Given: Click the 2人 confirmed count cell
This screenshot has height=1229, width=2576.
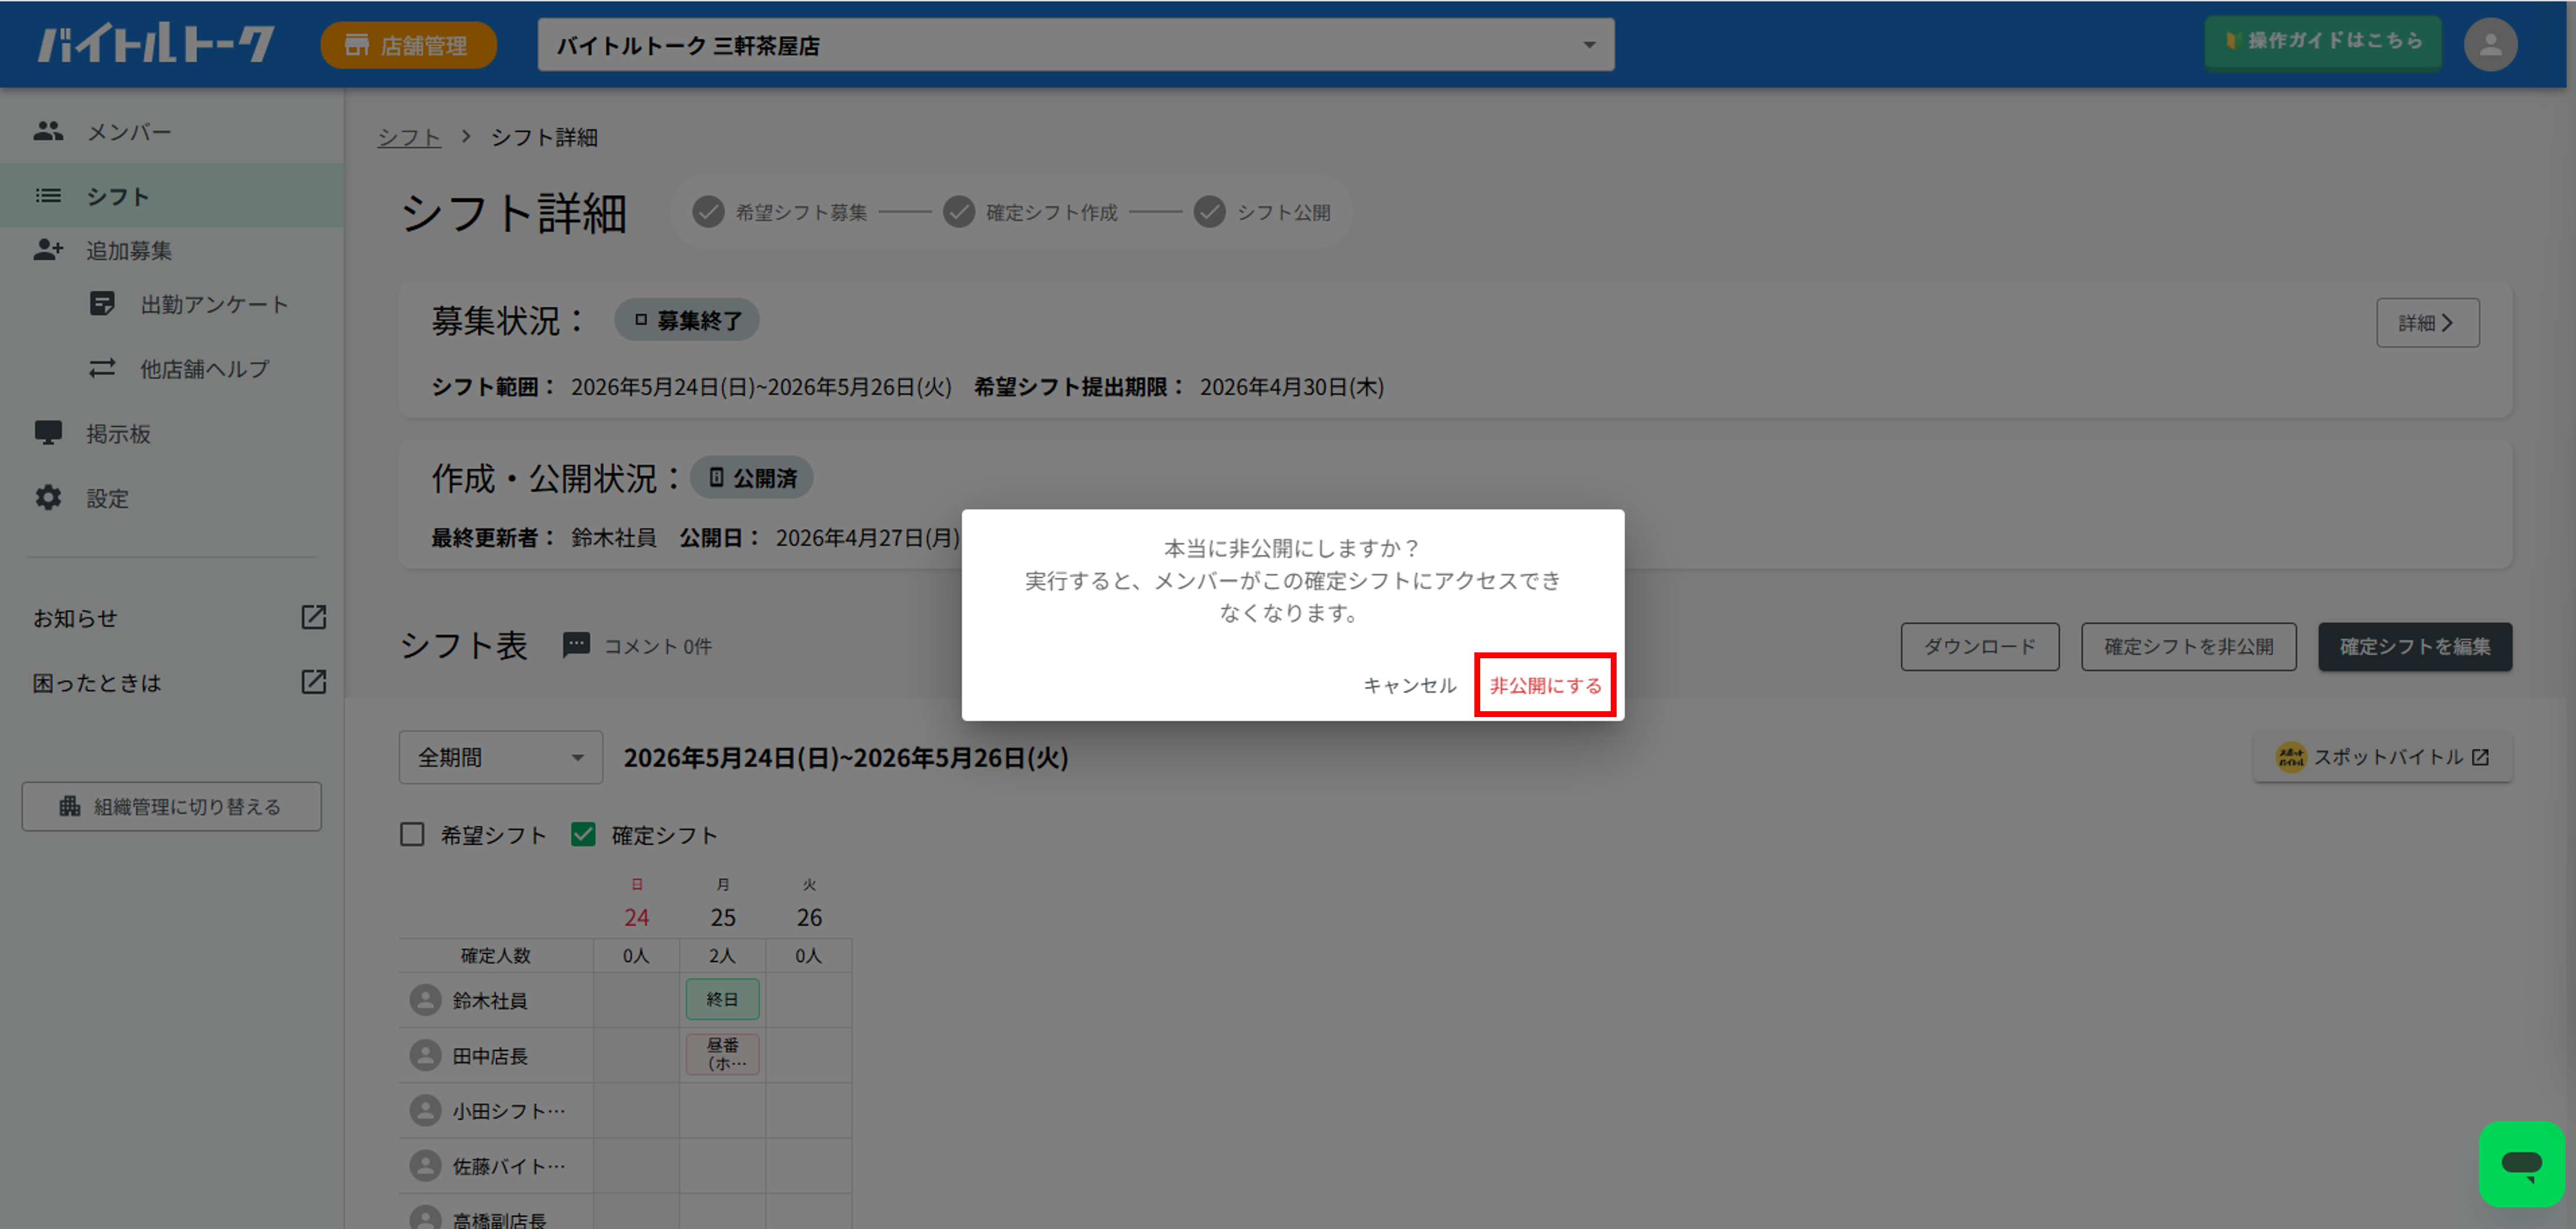Looking at the screenshot, I should 723,955.
